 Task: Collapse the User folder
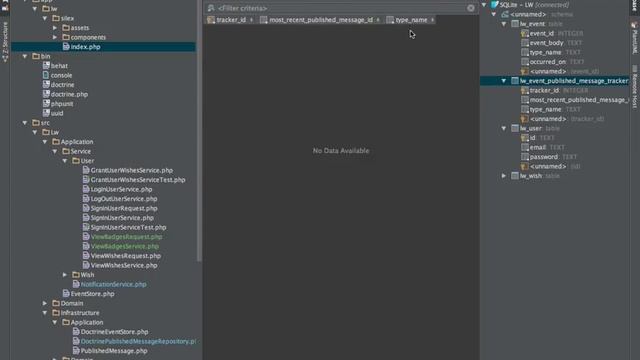[65, 161]
